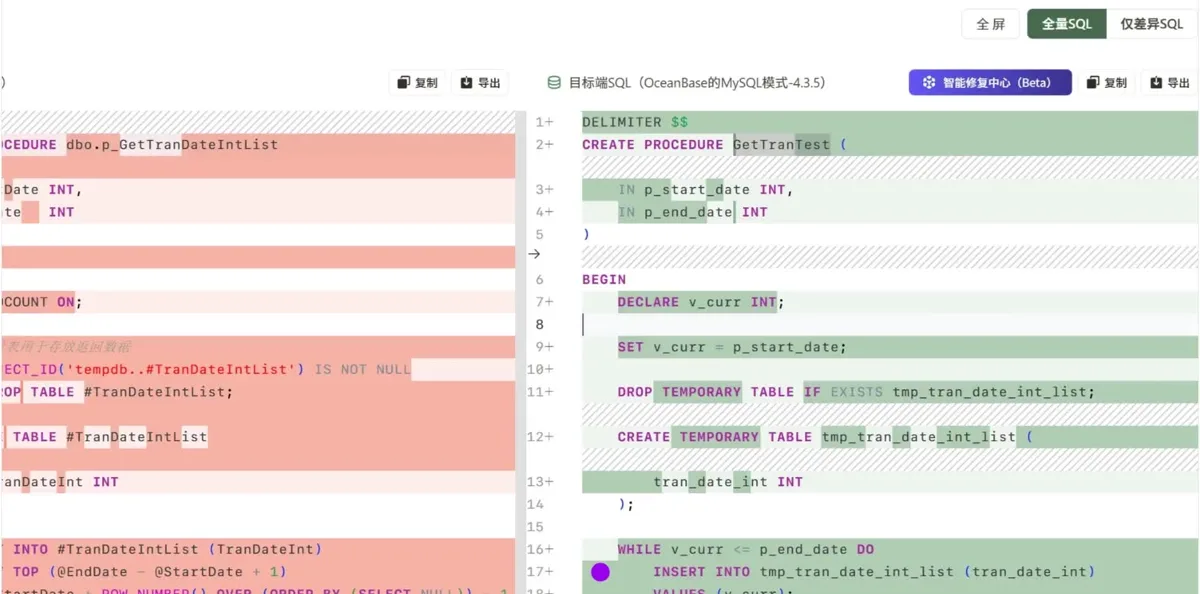
Task: Copy target SQL using right 复制 button
Action: click(1107, 83)
